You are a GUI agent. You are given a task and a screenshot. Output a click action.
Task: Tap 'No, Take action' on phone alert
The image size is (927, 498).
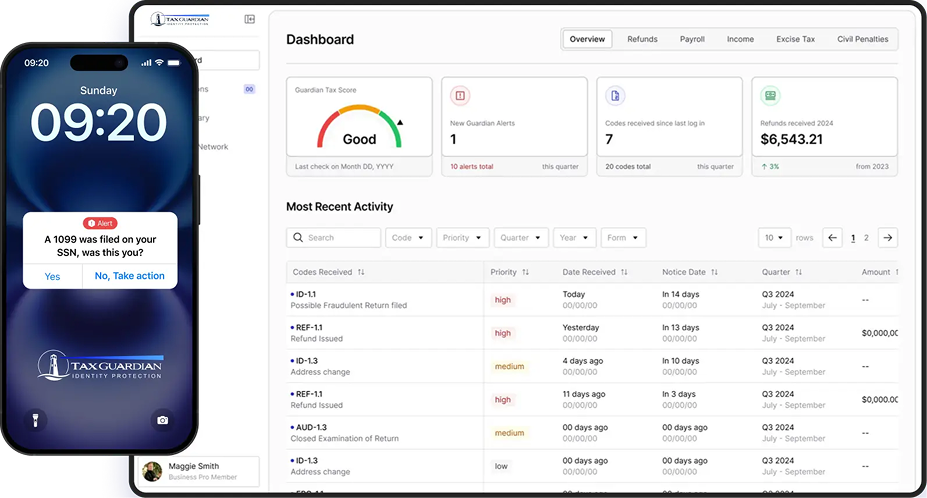pyautogui.click(x=130, y=276)
